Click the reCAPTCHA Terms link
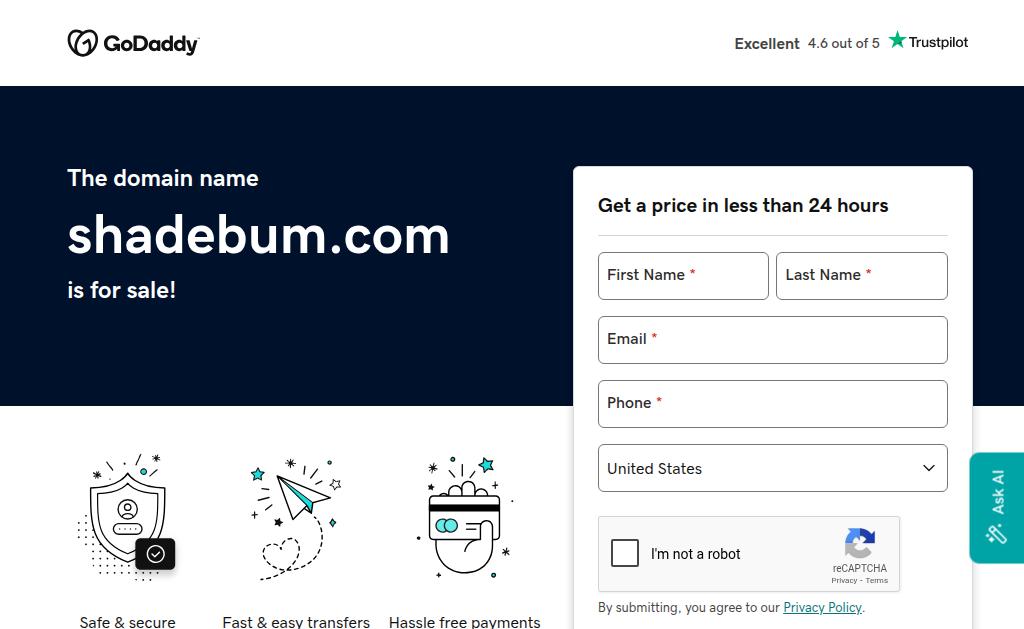Image resolution: width=1024 pixels, height=629 pixels. tap(877, 580)
